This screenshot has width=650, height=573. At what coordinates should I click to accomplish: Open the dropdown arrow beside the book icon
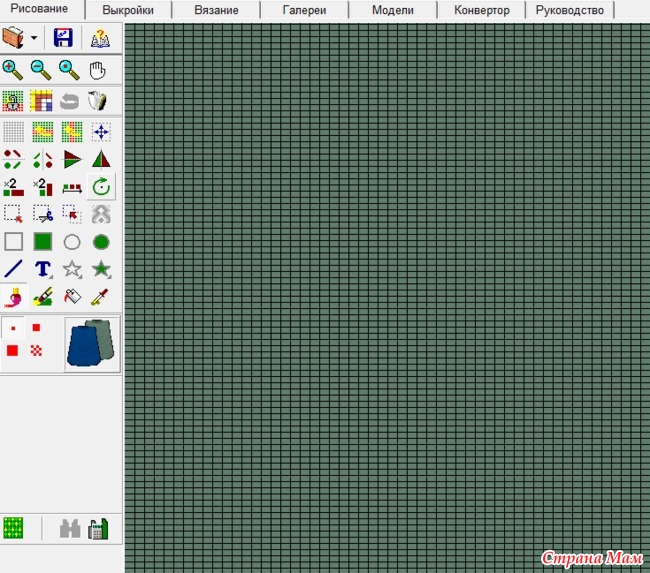(x=34, y=39)
